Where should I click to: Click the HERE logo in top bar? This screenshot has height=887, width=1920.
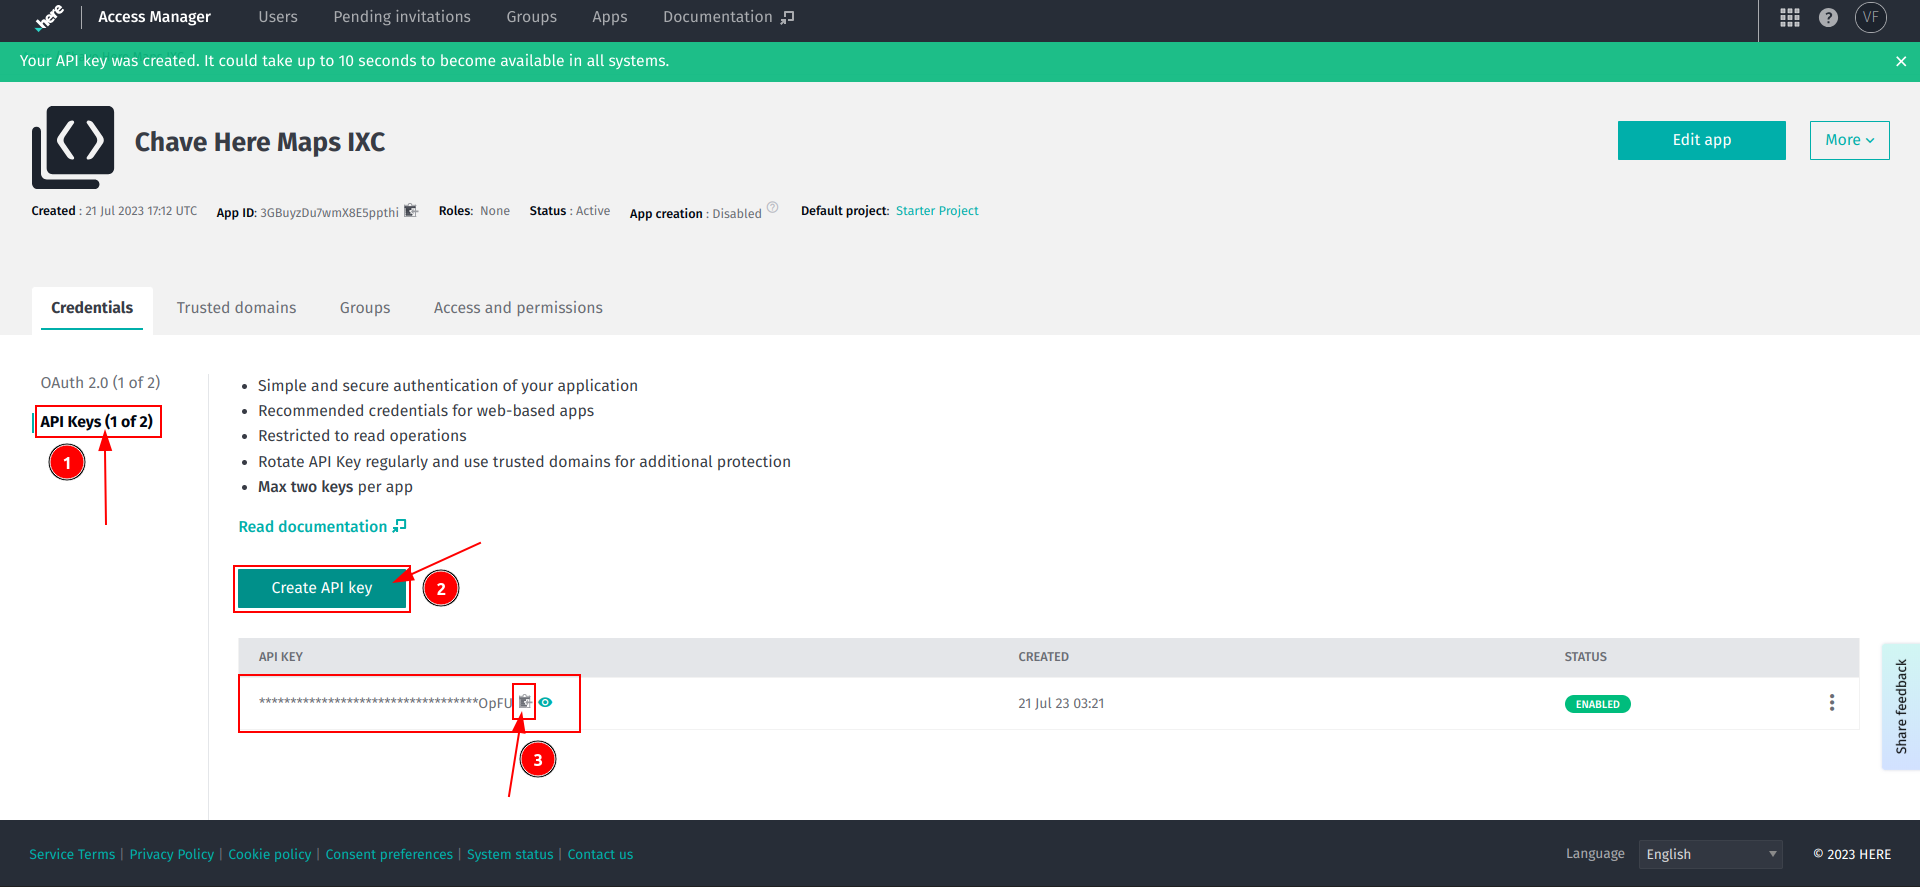(49, 17)
